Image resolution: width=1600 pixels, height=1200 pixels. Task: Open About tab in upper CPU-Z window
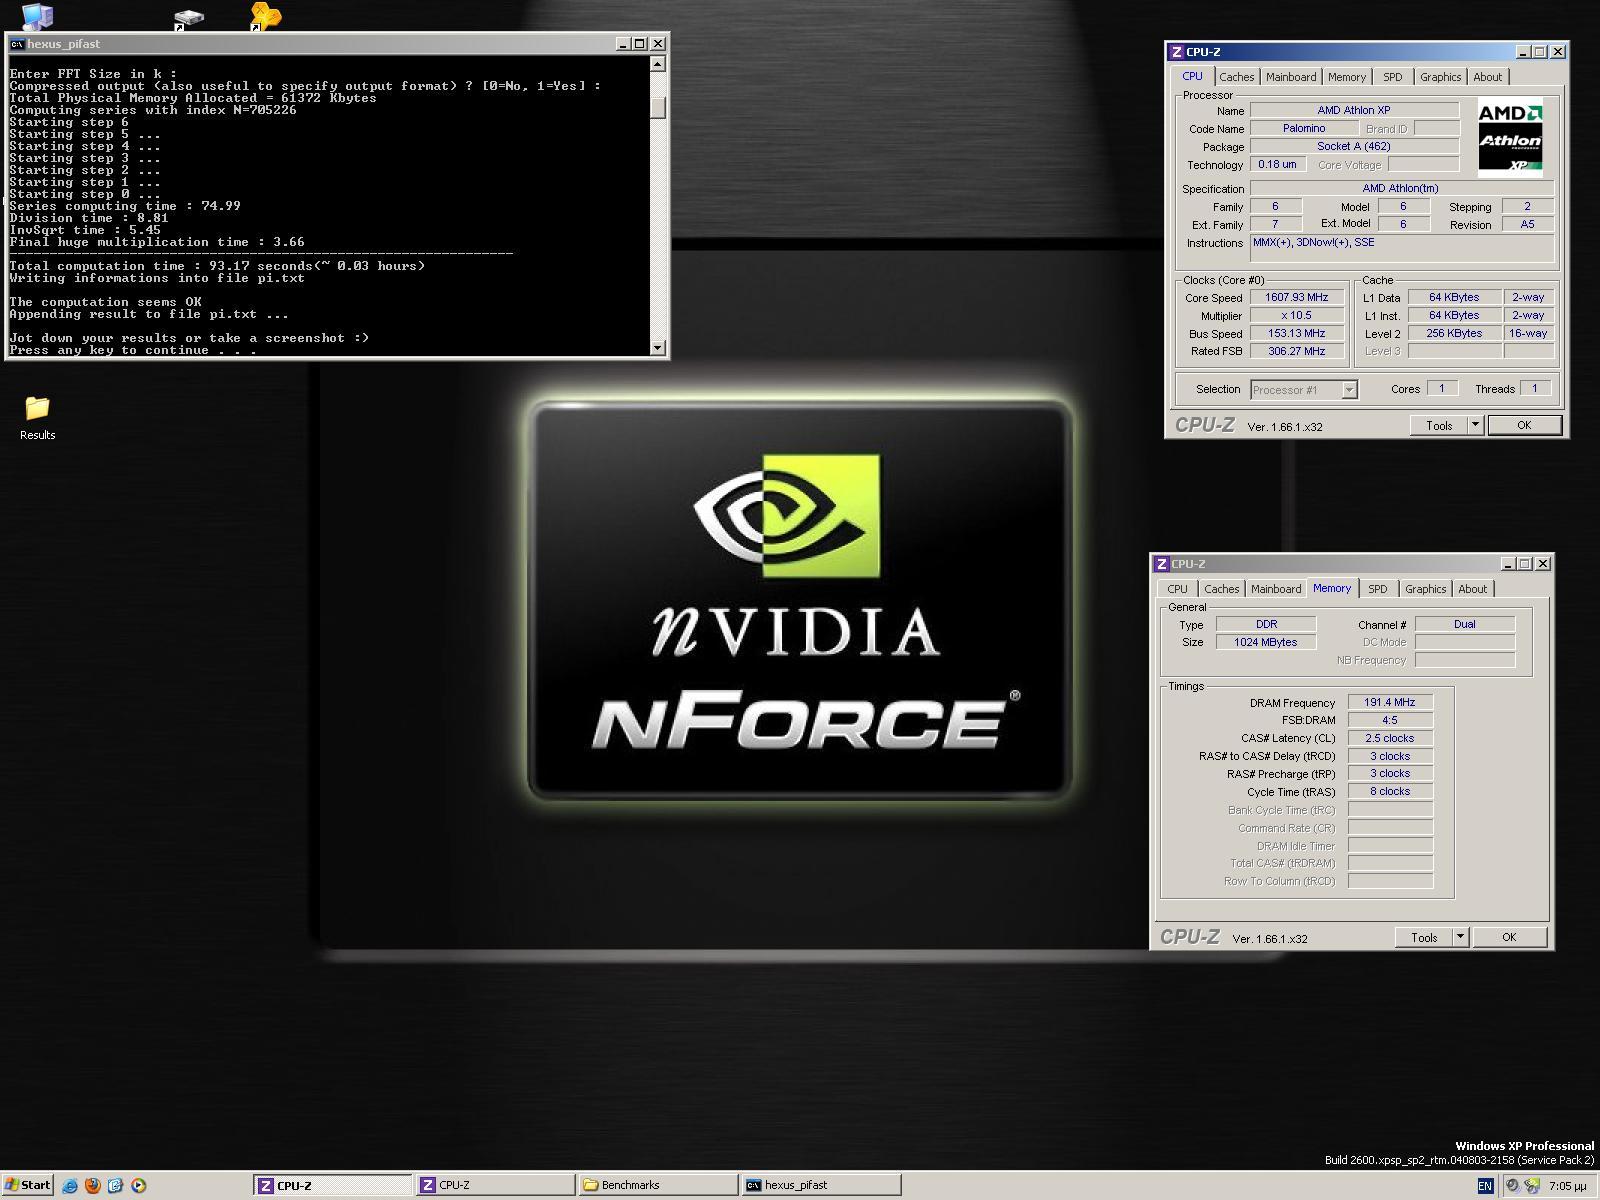point(1488,77)
